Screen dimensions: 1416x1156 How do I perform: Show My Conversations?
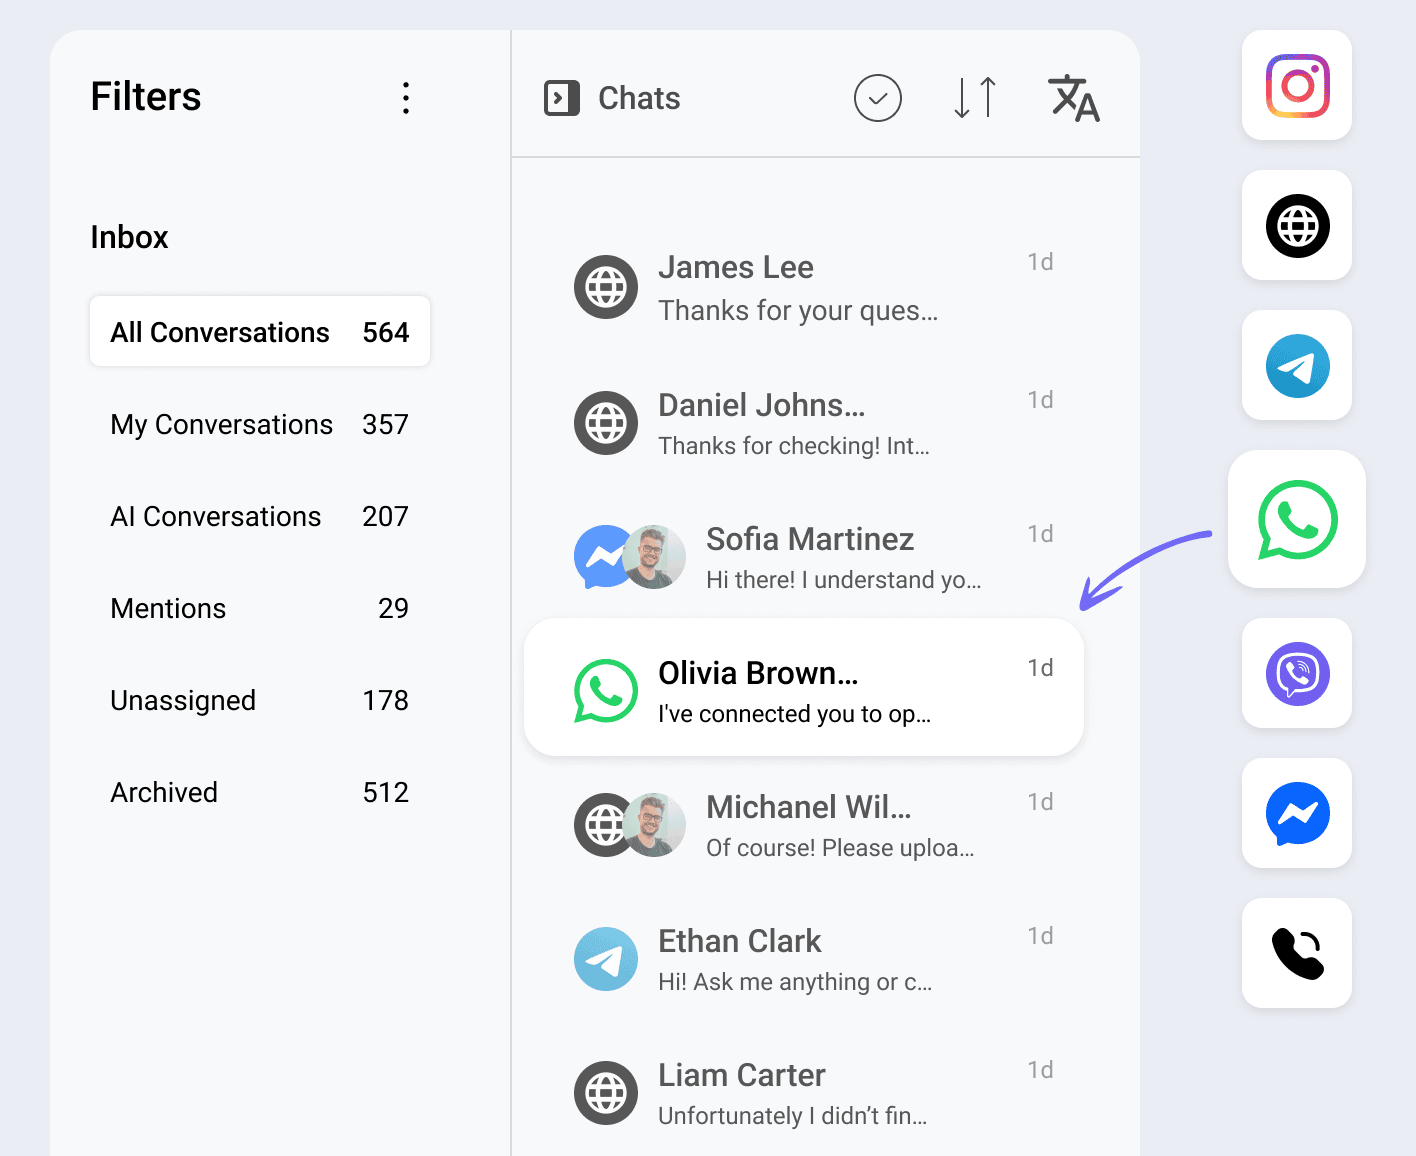pos(259,424)
